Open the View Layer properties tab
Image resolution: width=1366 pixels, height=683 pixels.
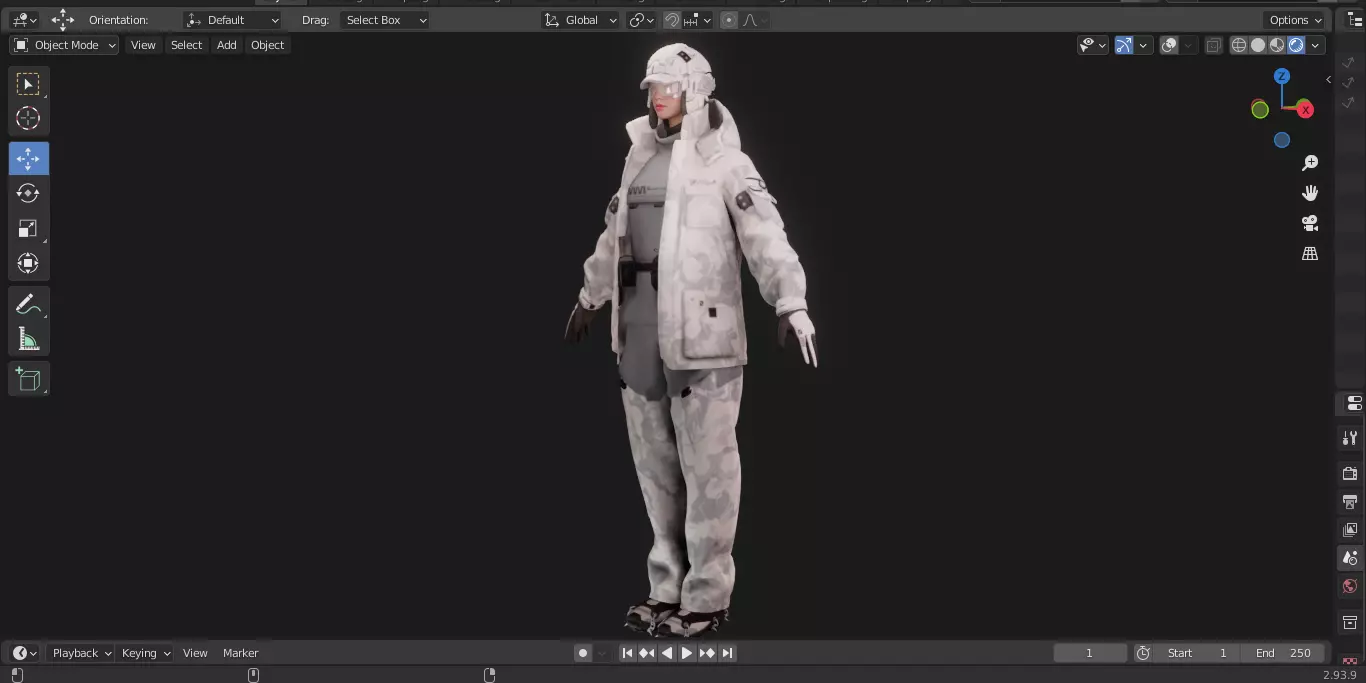[x=1350, y=529]
